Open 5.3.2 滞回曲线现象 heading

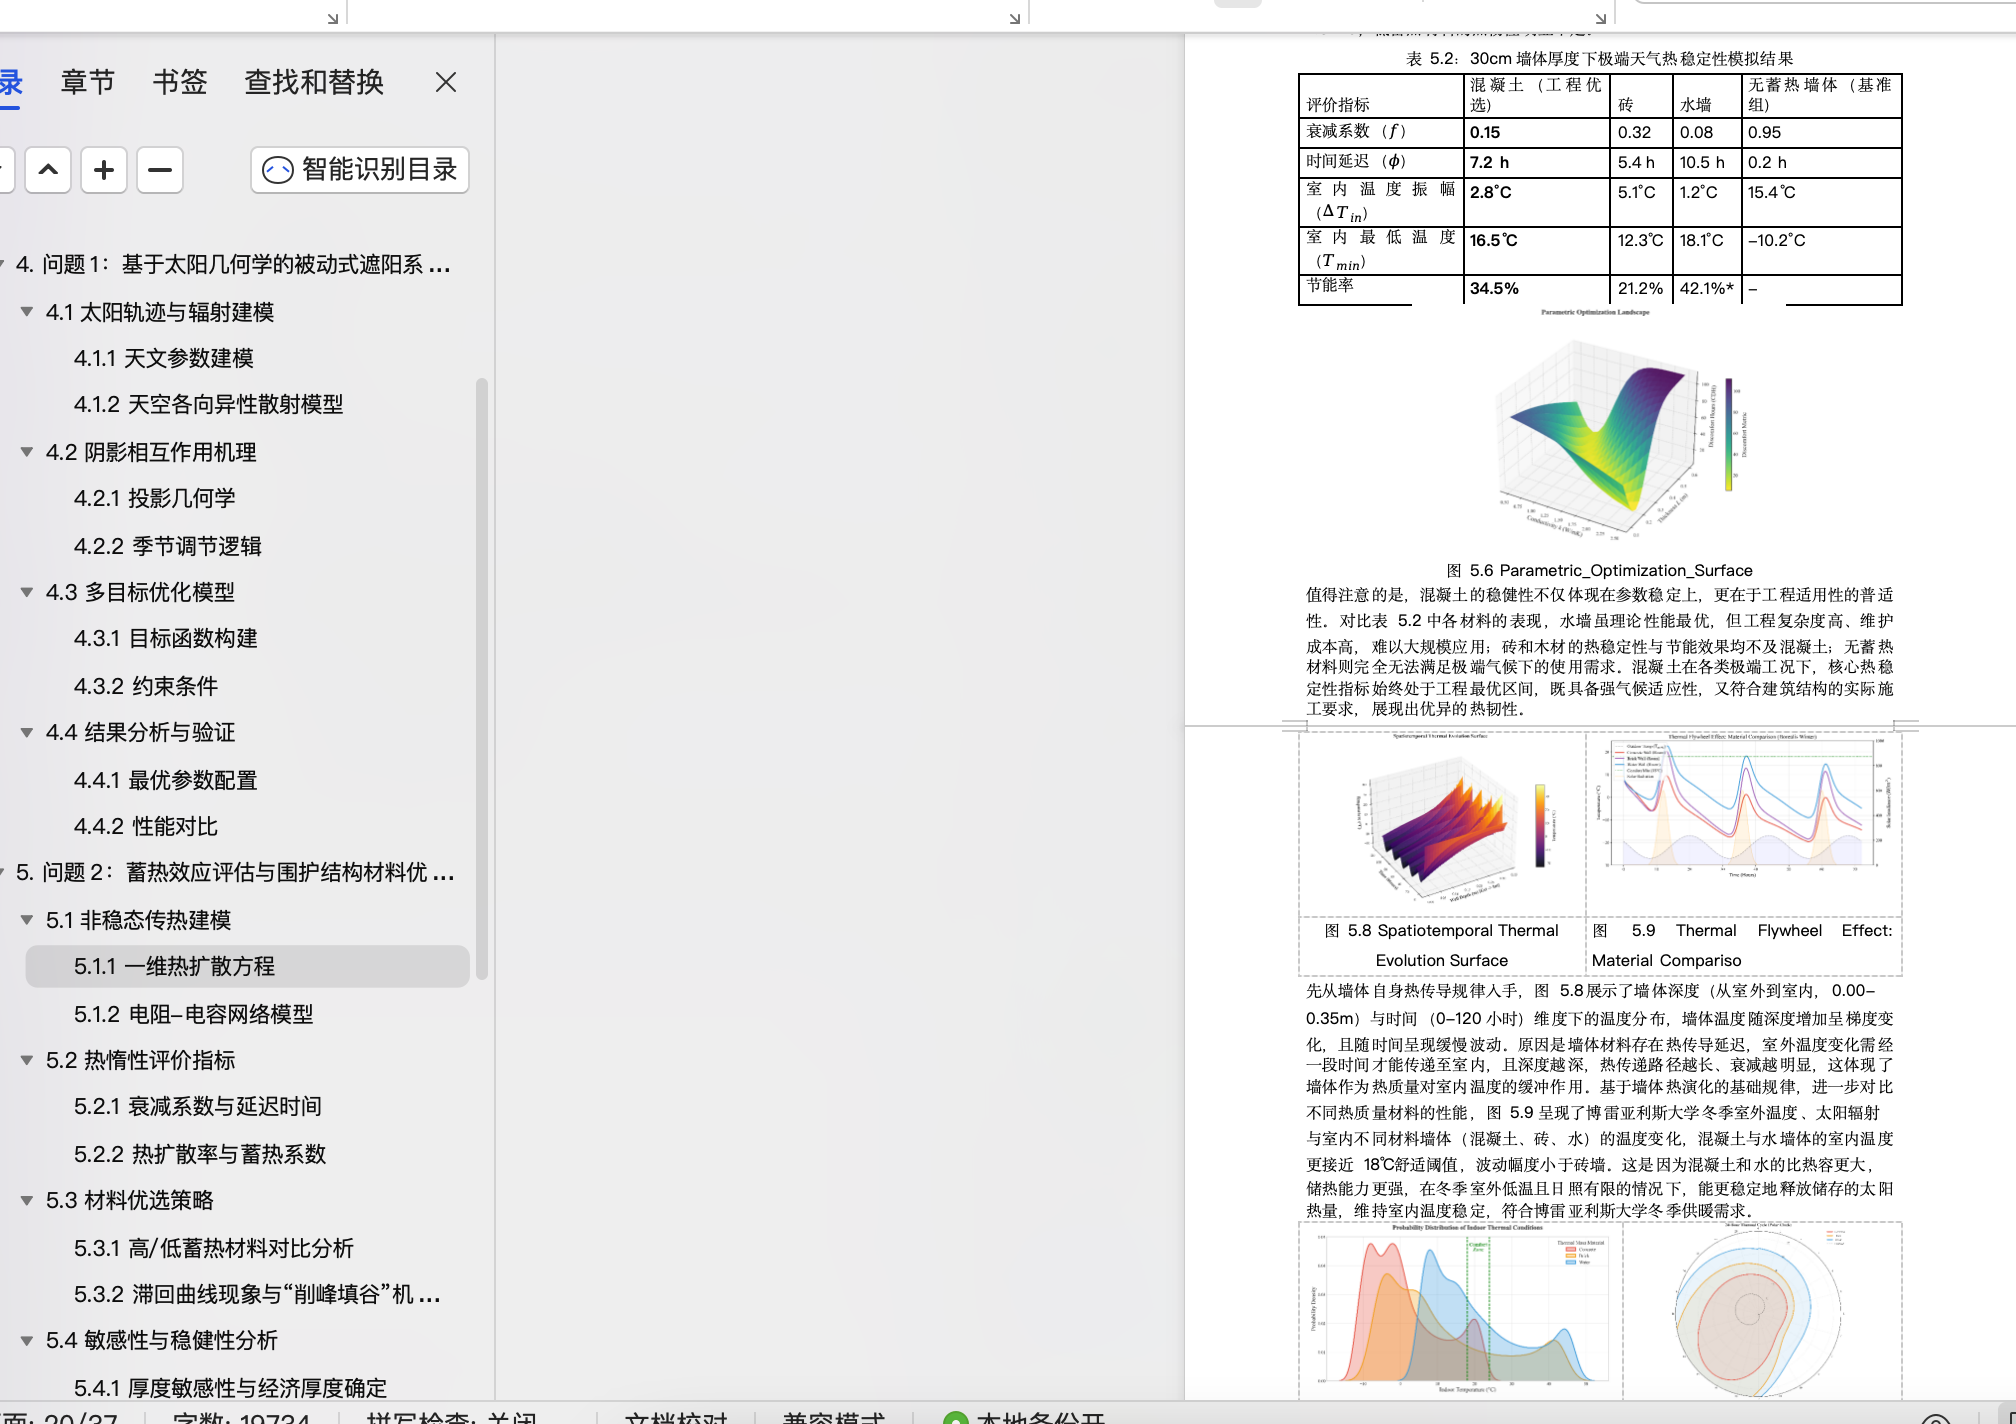coord(257,1294)
